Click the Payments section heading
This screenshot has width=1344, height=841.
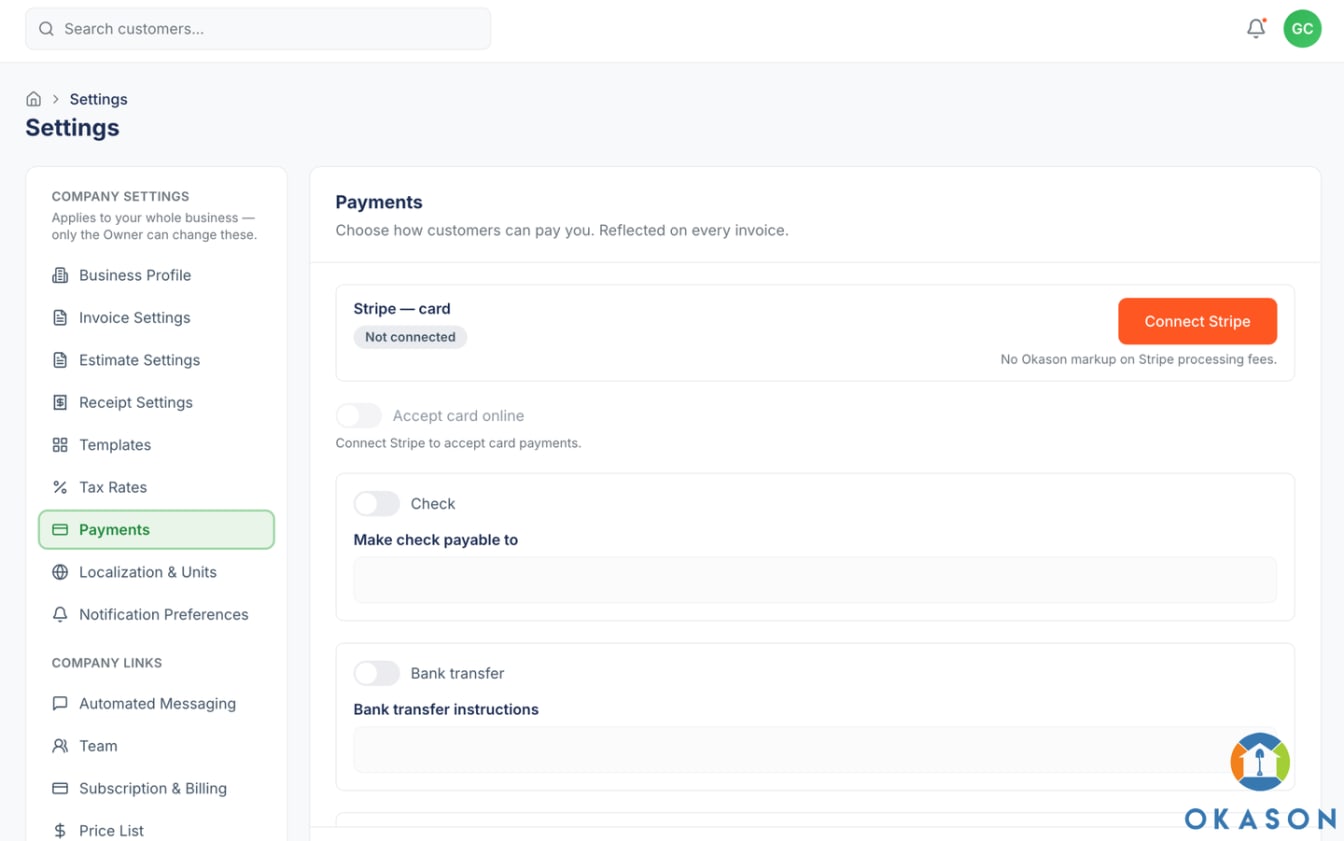pos(379,202)
